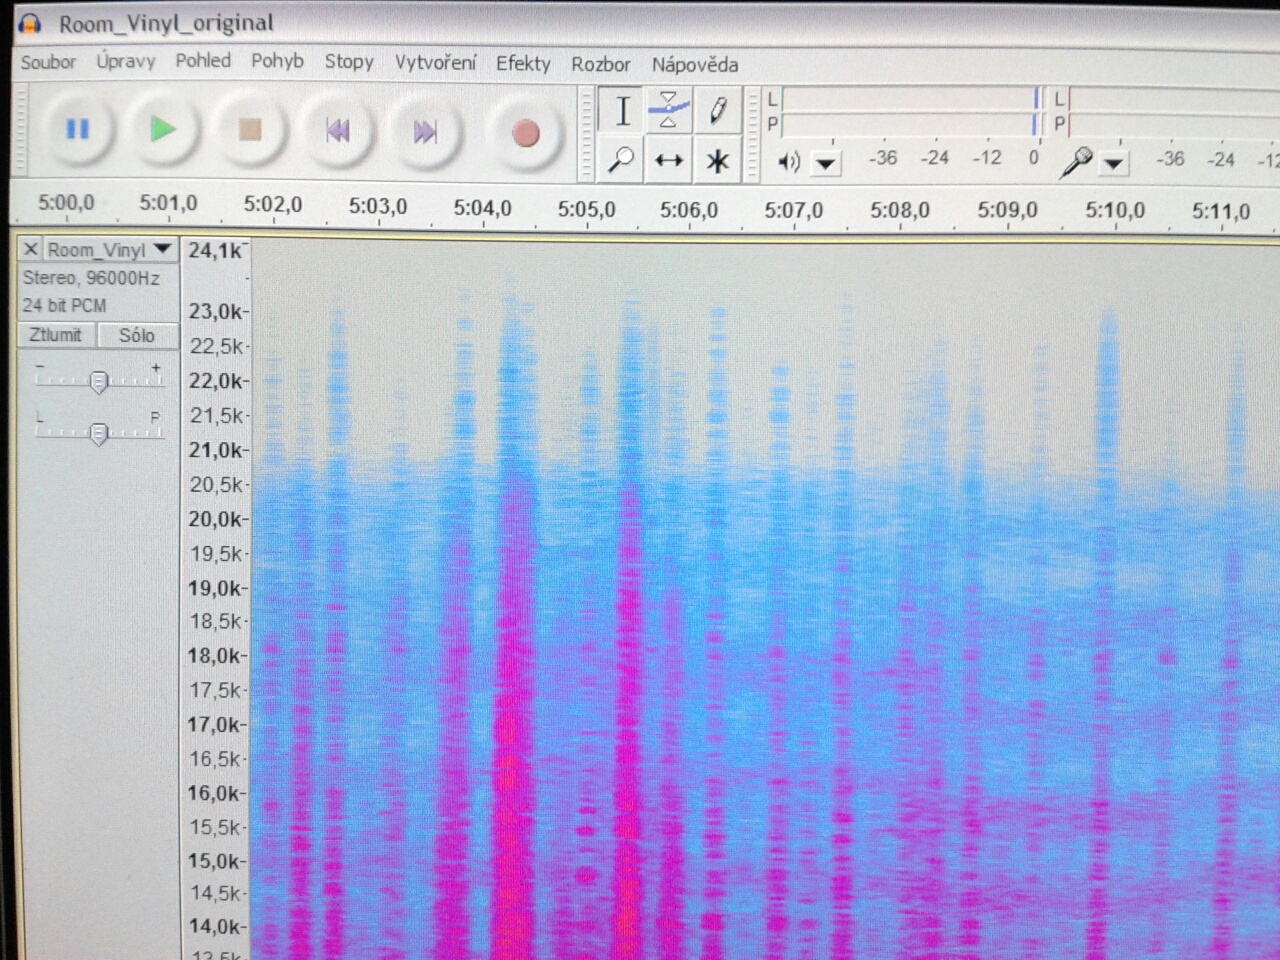Click the playback level meter P channel
The width and height of the screenshot is (1280, 960).
(911, 123)
